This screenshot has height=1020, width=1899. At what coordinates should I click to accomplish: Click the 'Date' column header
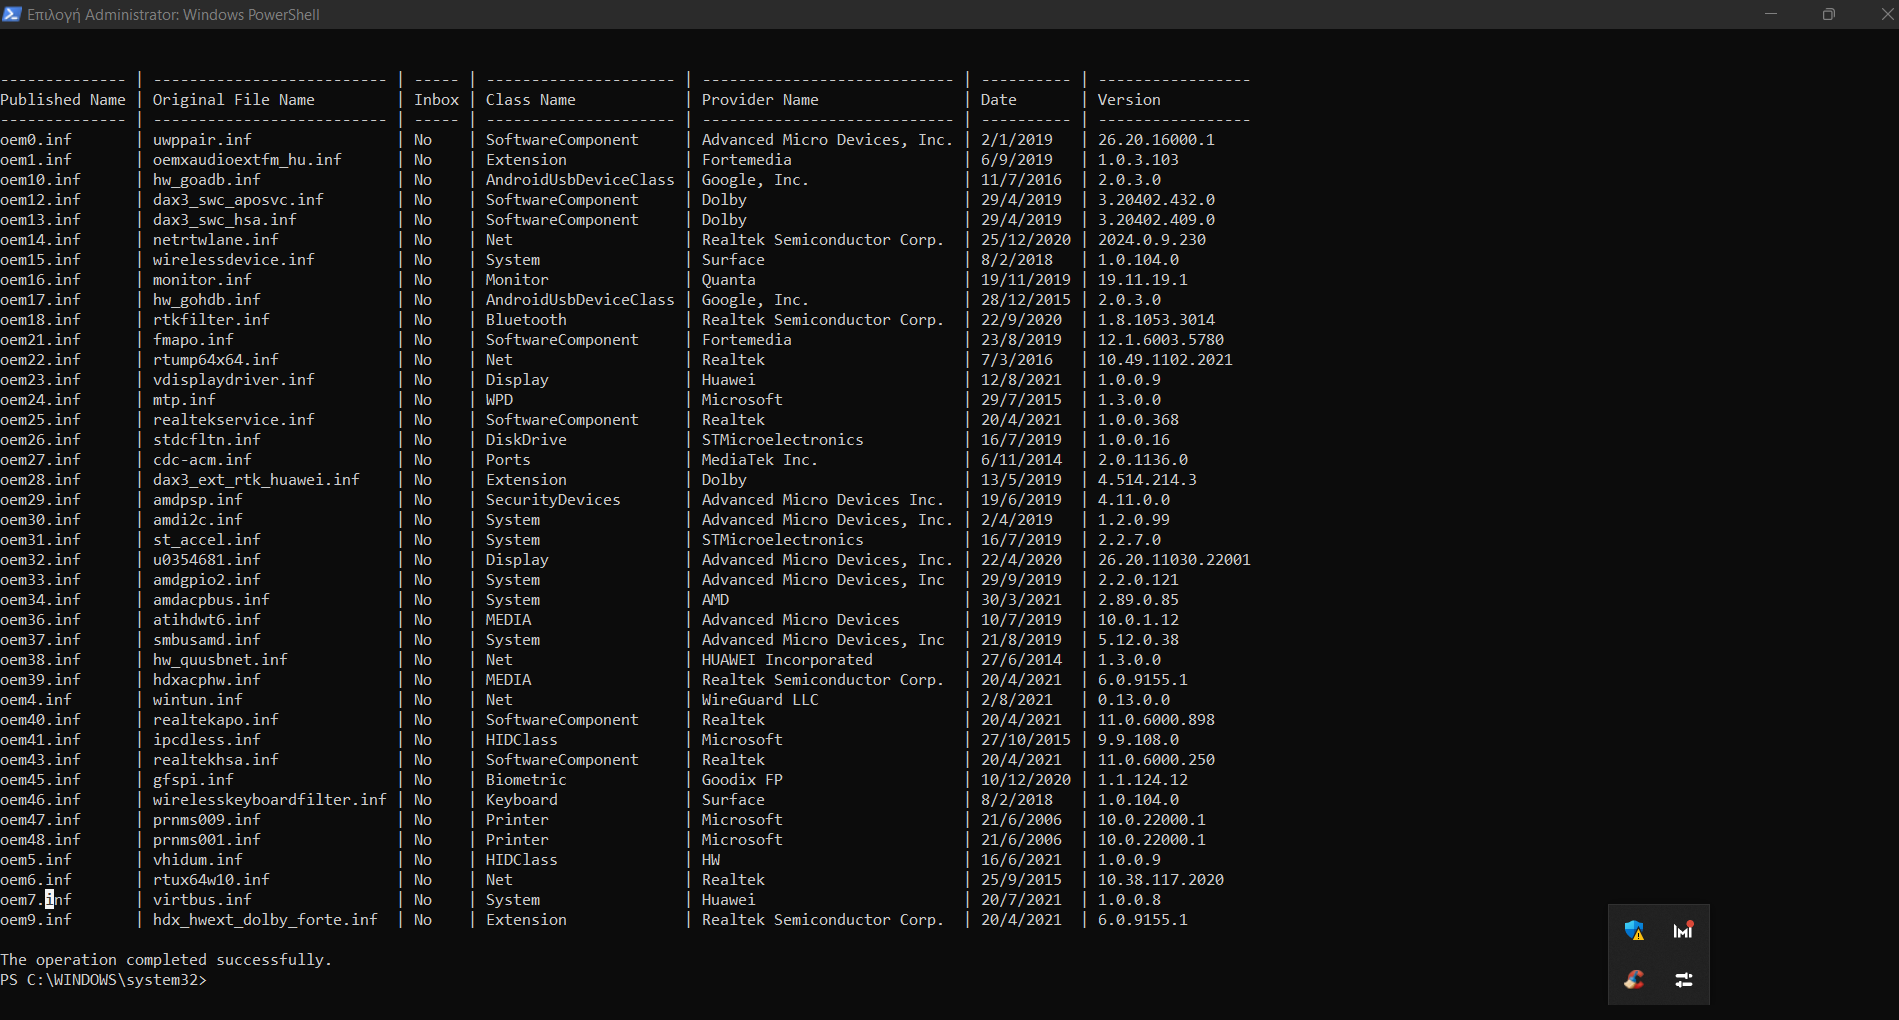tap(998, 100)
